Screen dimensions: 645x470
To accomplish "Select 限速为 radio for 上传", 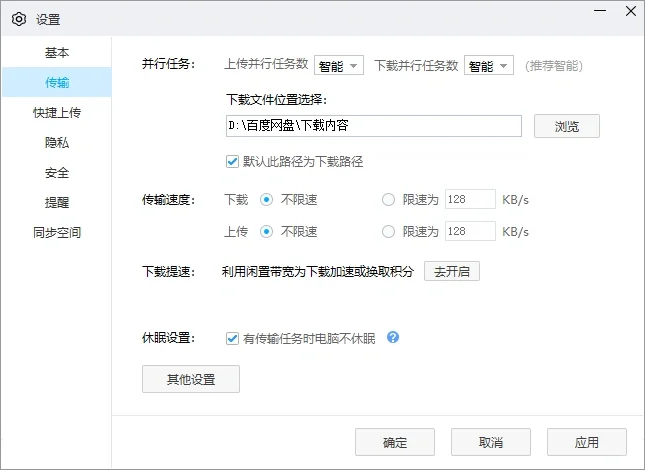I will pyautogui.click(x=388, y=232).
